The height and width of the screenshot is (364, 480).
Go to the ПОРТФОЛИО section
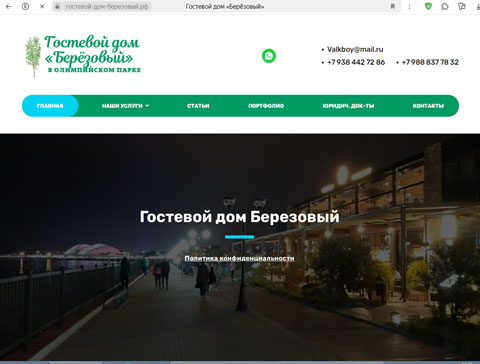[266, 106]
